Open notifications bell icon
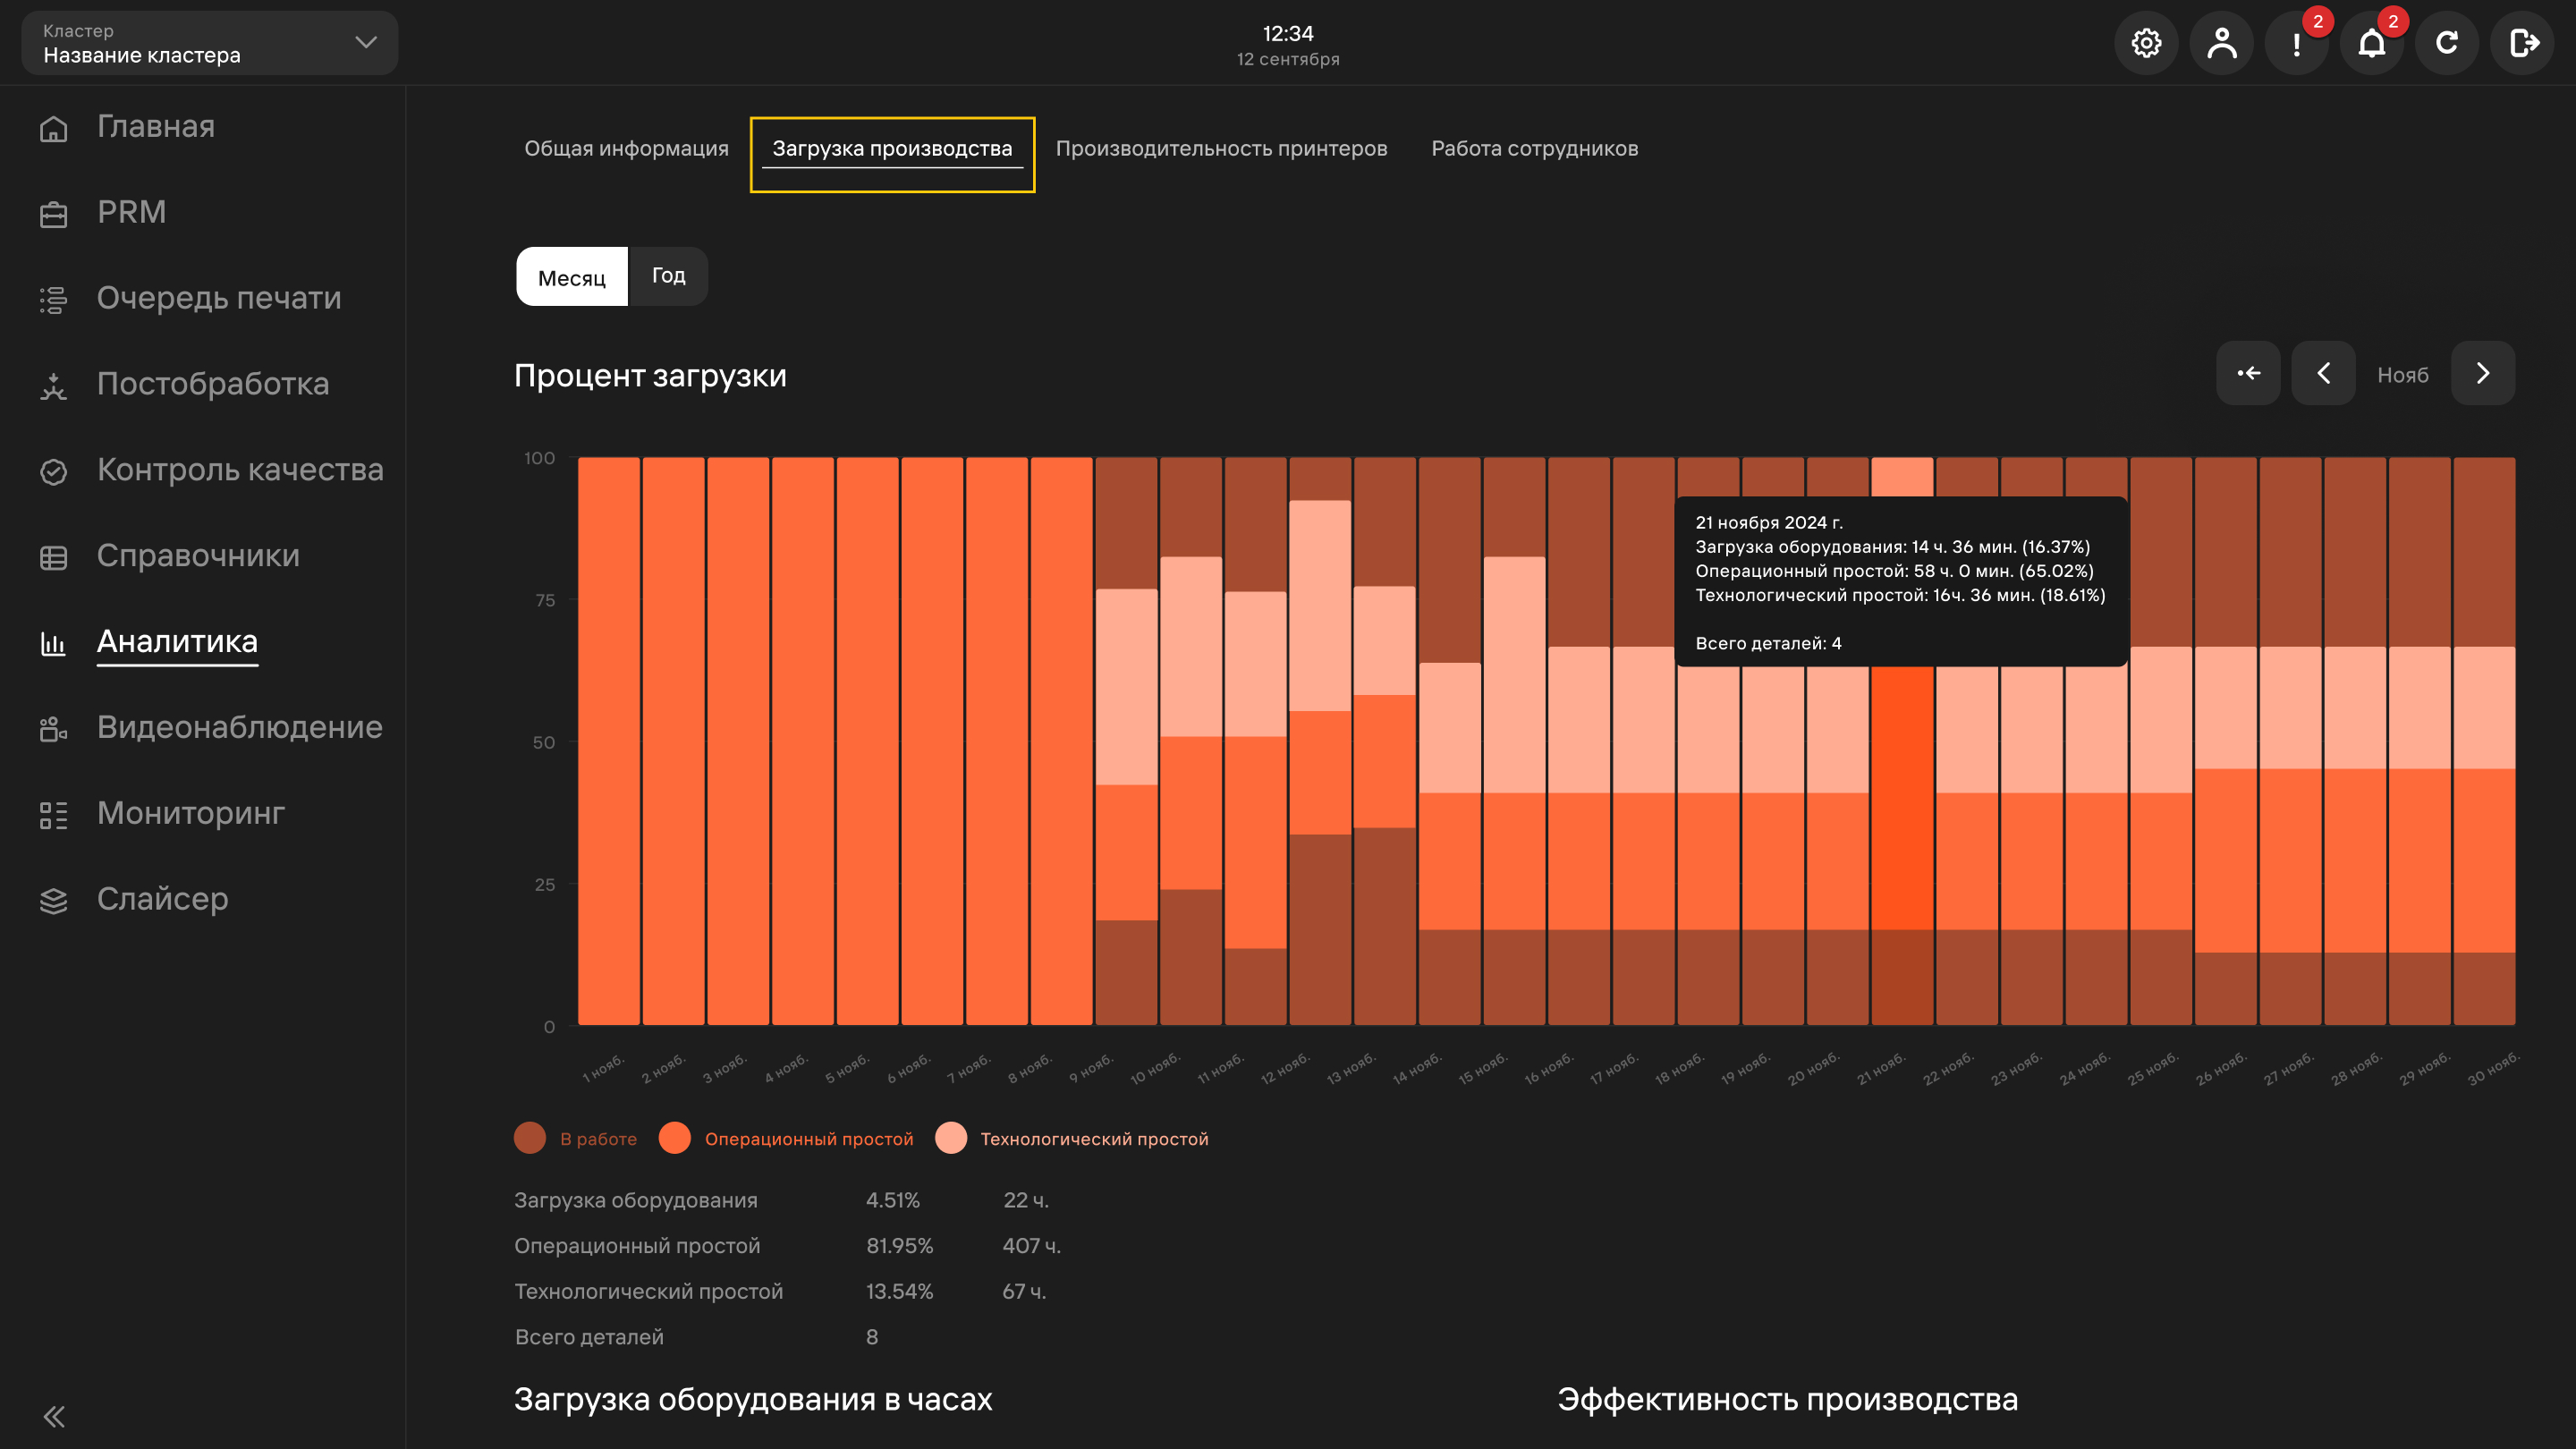Screen dimensions: 2576x1449 point(2372,43)
